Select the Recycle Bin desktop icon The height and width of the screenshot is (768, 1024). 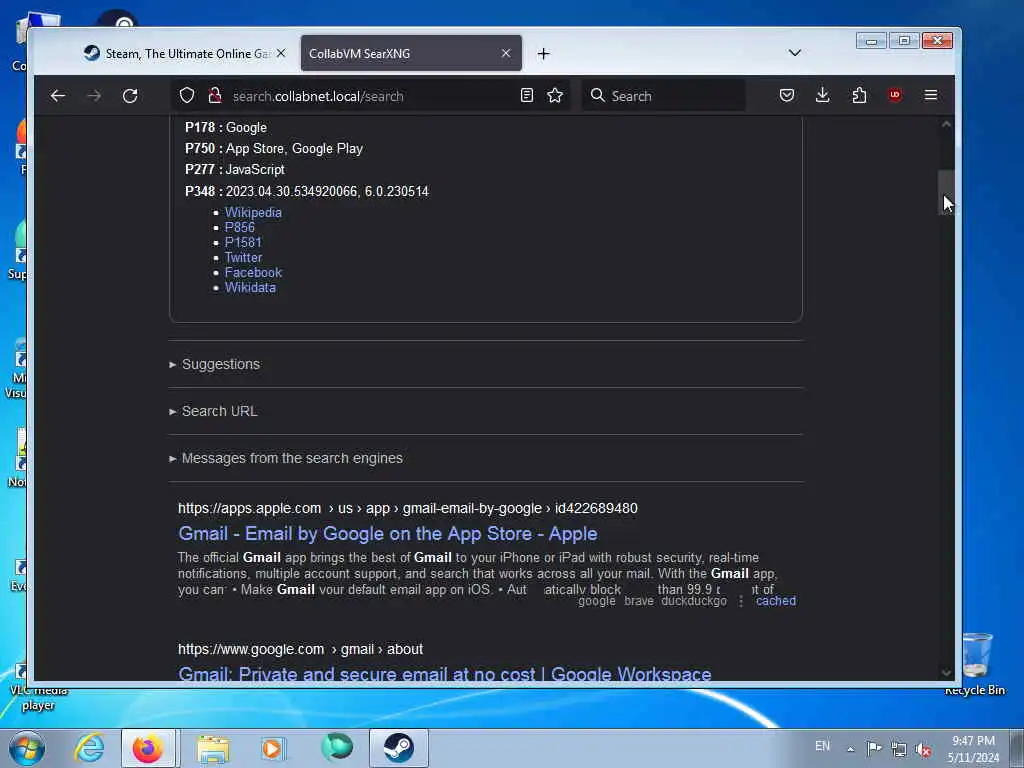[x=975, y=662]
